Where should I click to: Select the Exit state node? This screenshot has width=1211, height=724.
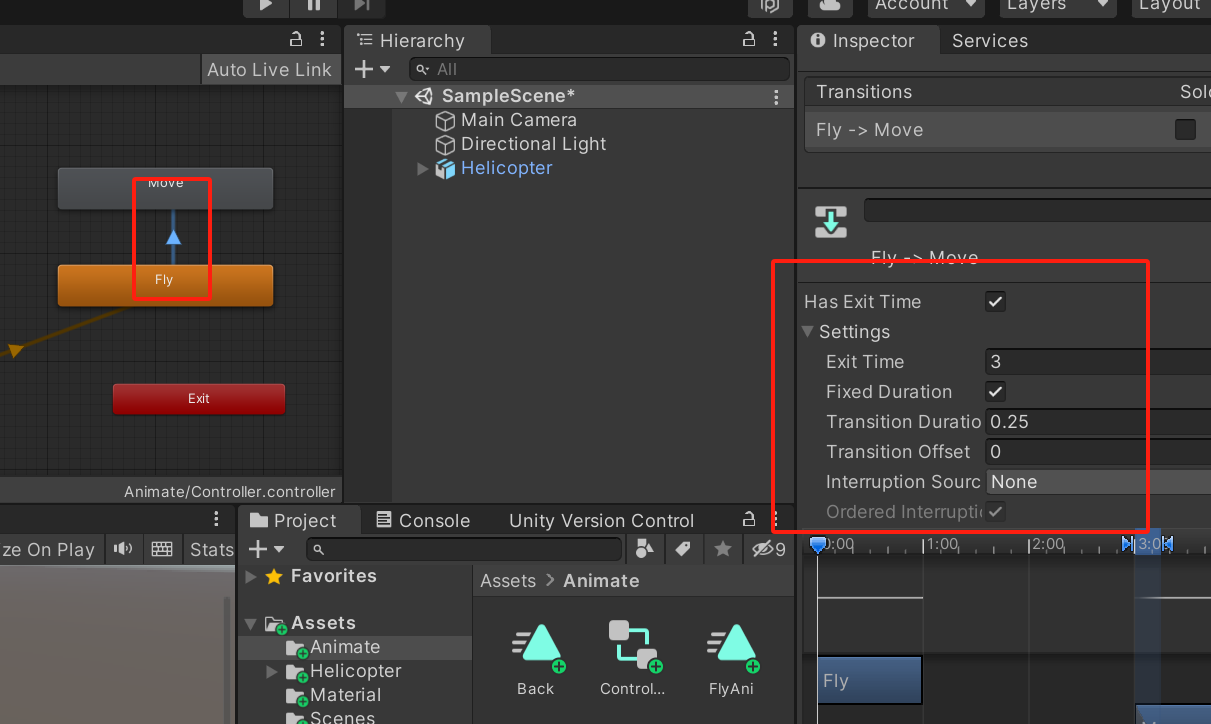(199, 399)
